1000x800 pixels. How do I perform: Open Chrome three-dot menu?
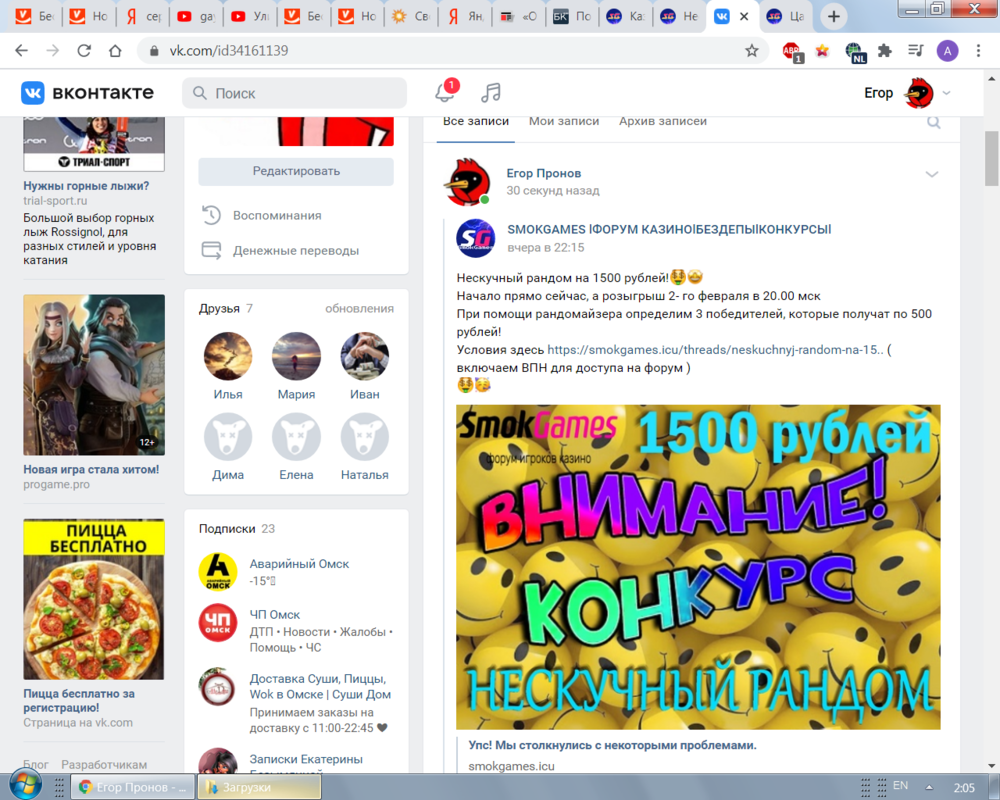(978, 51)
